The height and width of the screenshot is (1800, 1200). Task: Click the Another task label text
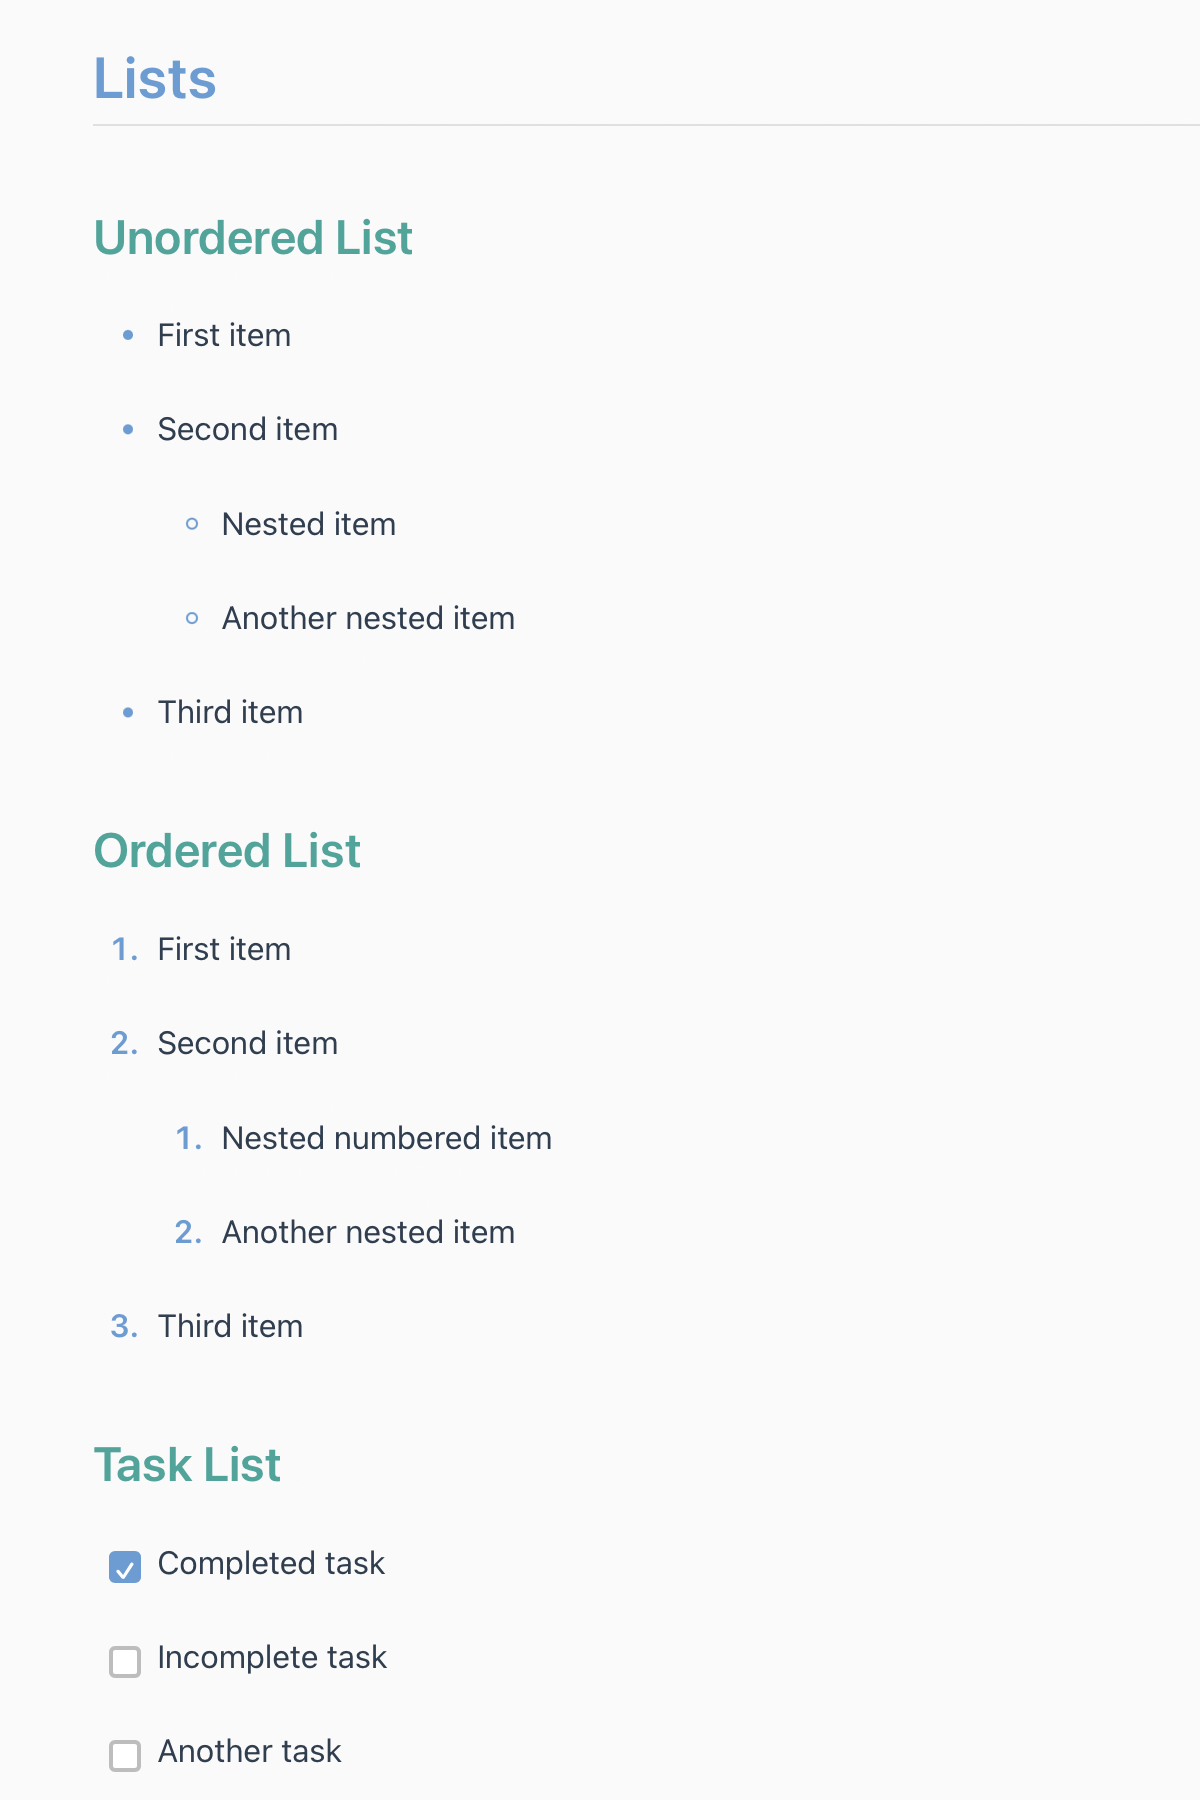(250, 1751)
